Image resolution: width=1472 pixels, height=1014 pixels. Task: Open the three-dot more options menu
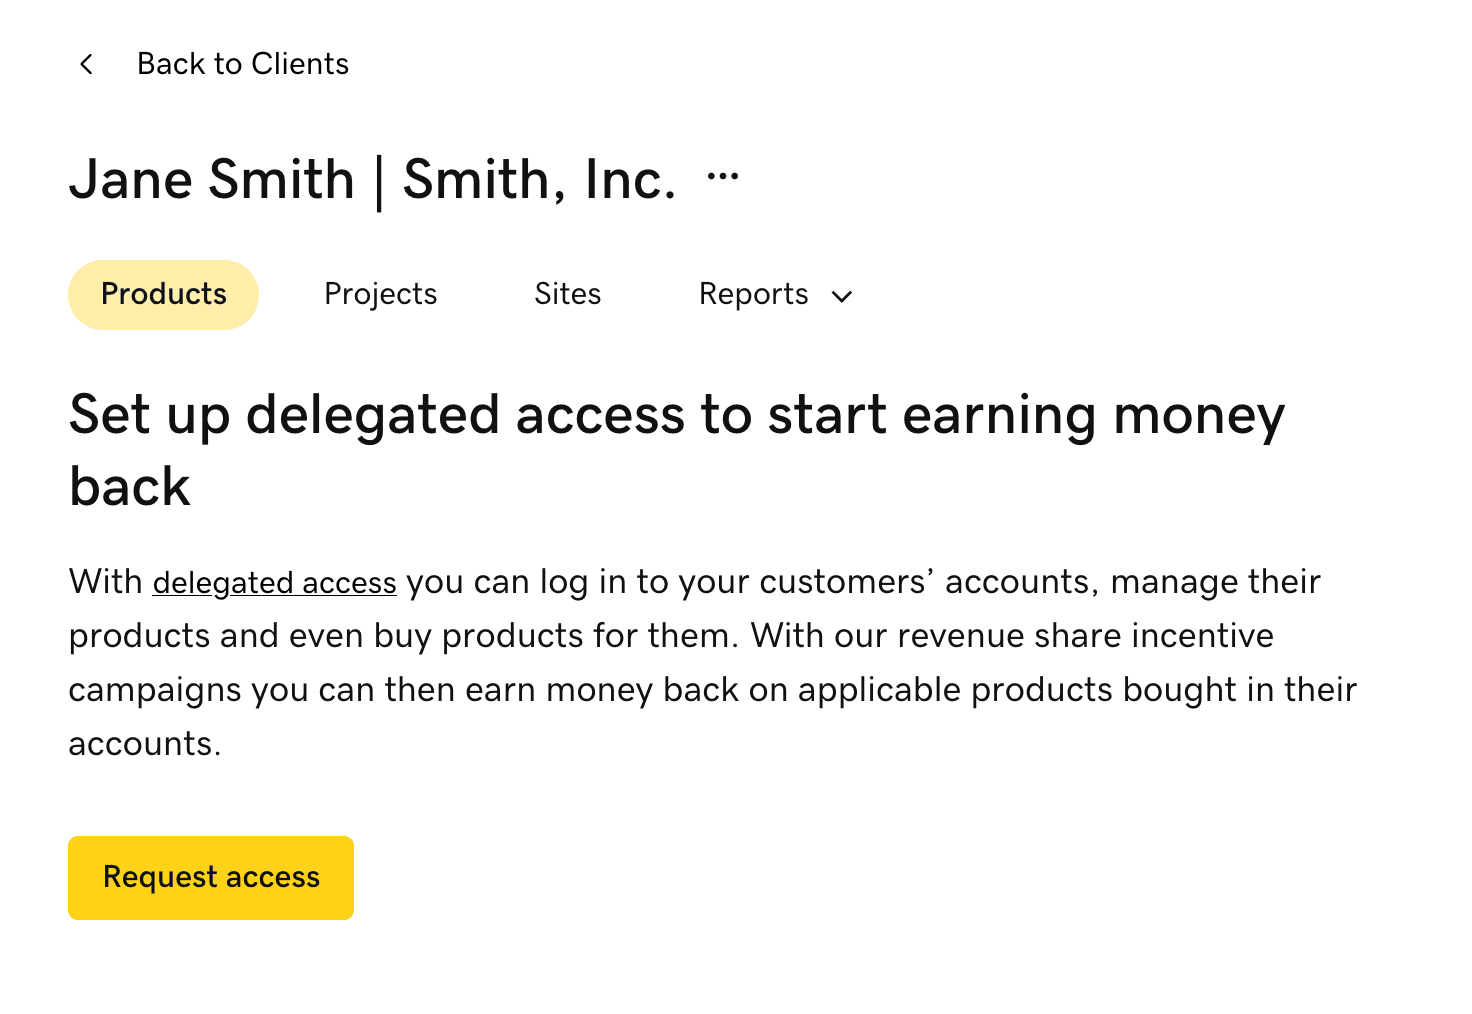pyautogui.click(x=722, y=177)
